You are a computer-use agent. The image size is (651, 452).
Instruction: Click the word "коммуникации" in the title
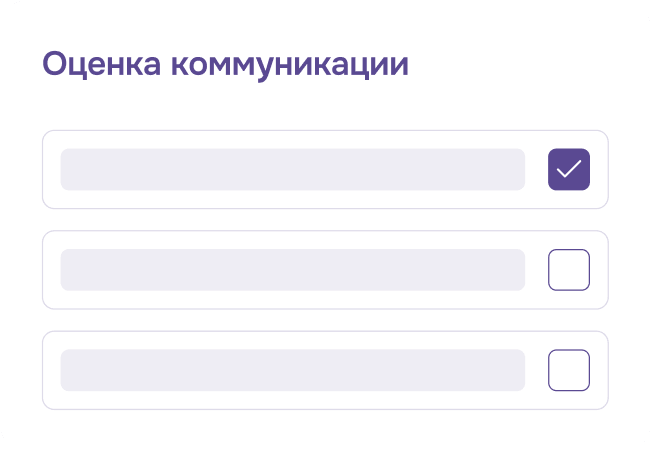click(x=290, y=66)
